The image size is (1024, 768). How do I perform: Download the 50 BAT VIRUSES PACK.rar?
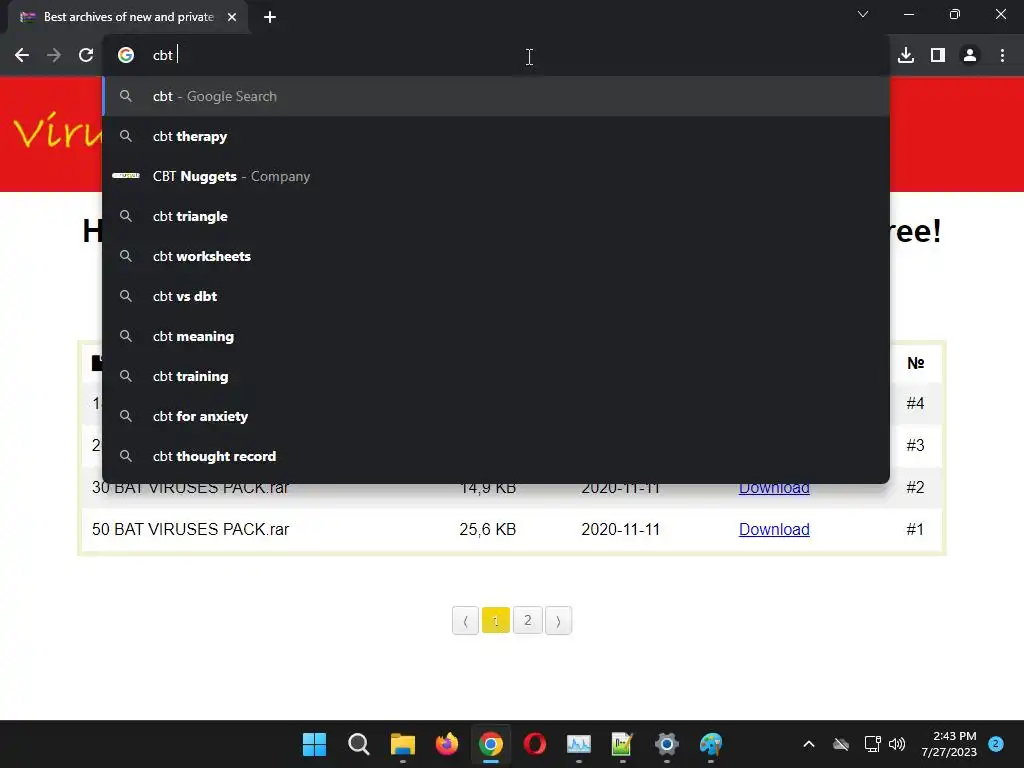tap(774, 529)
